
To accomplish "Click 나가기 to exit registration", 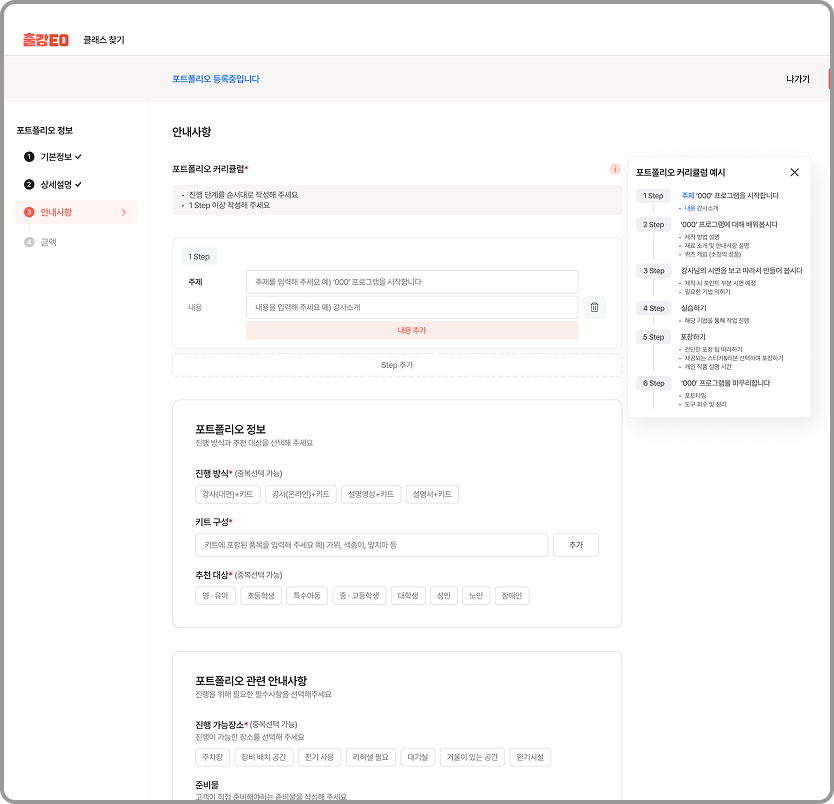I will tap(797, 79).
